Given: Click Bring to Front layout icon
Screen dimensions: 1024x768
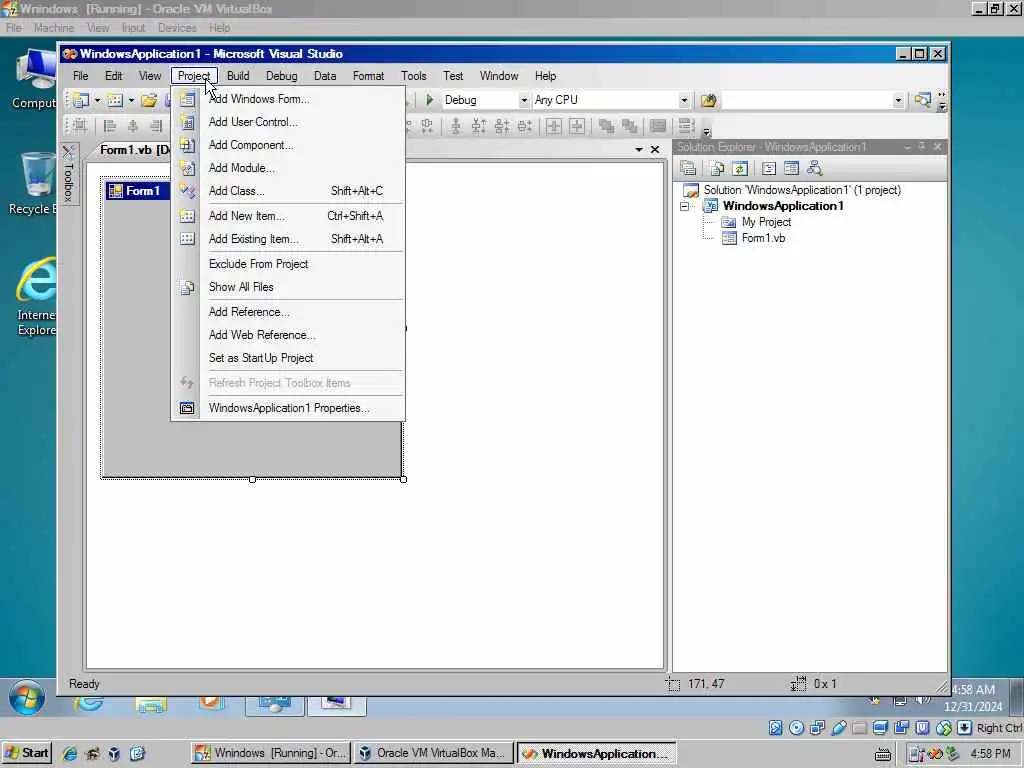Looking at the screenshot, I should [x=606, y=126].
